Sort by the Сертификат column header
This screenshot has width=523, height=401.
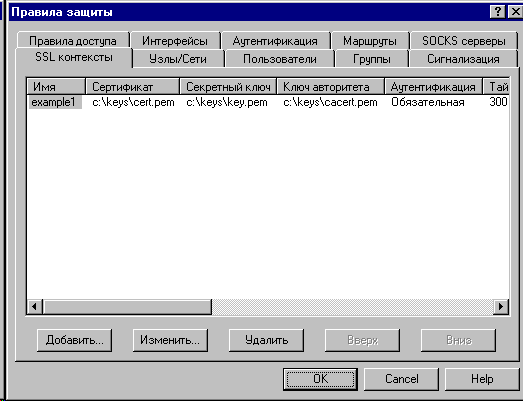coord(132,87)
